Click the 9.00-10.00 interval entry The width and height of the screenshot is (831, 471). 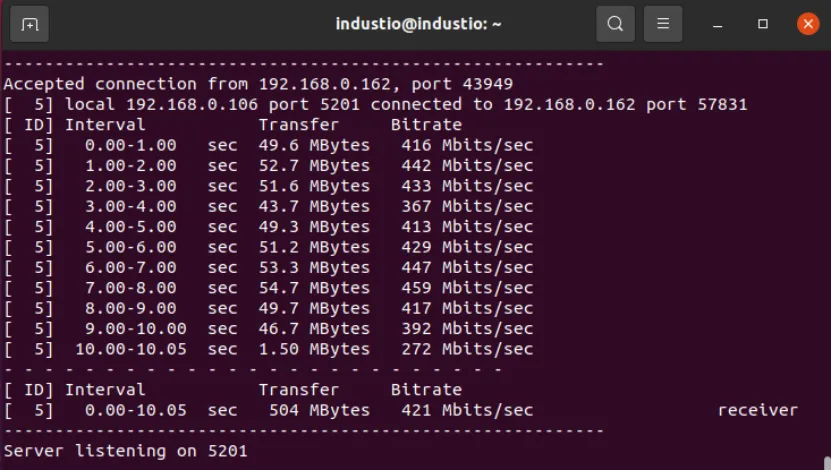[130, 329]
